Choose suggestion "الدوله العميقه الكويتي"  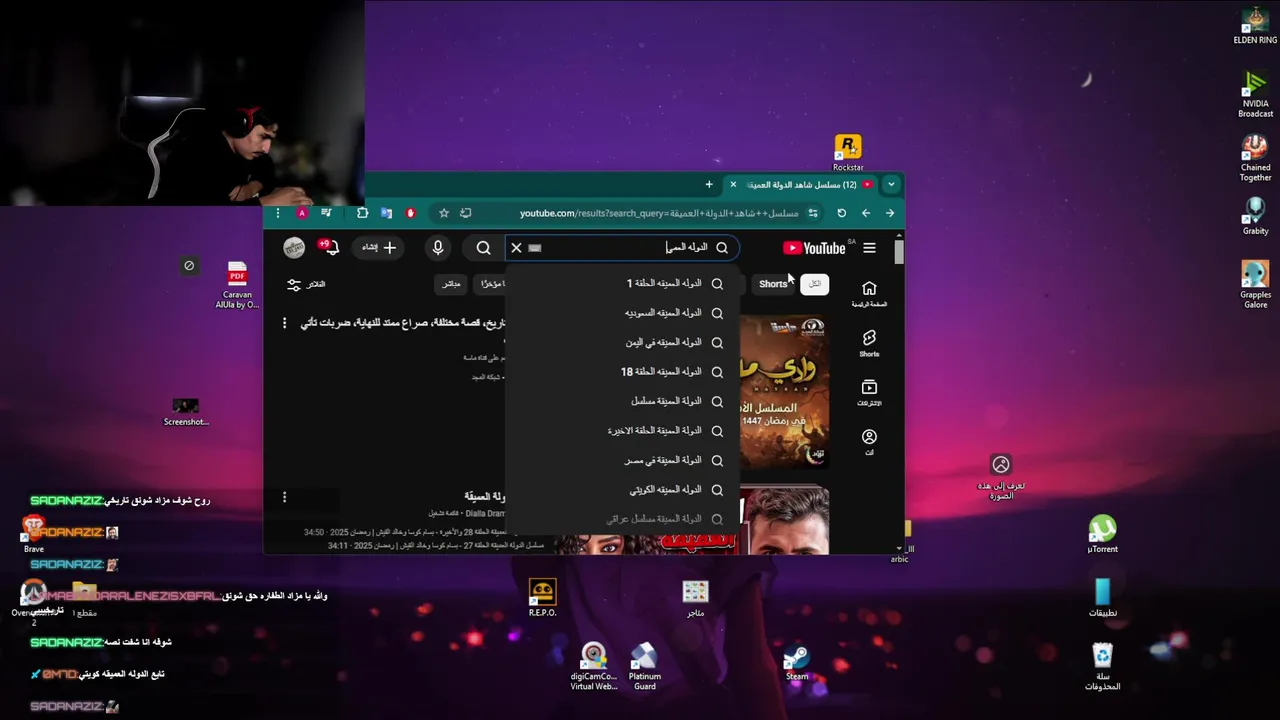click(x=620, y=490)
